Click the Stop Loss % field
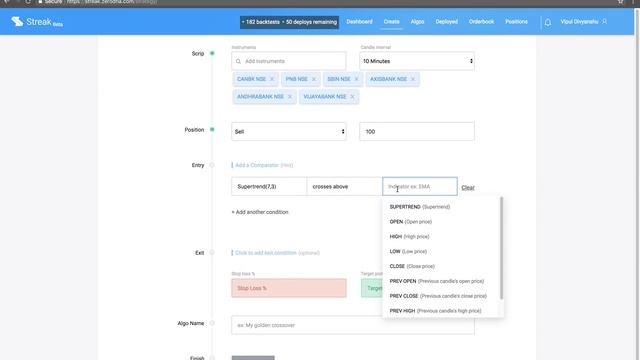The image size is (640, 360). point(289,288)
